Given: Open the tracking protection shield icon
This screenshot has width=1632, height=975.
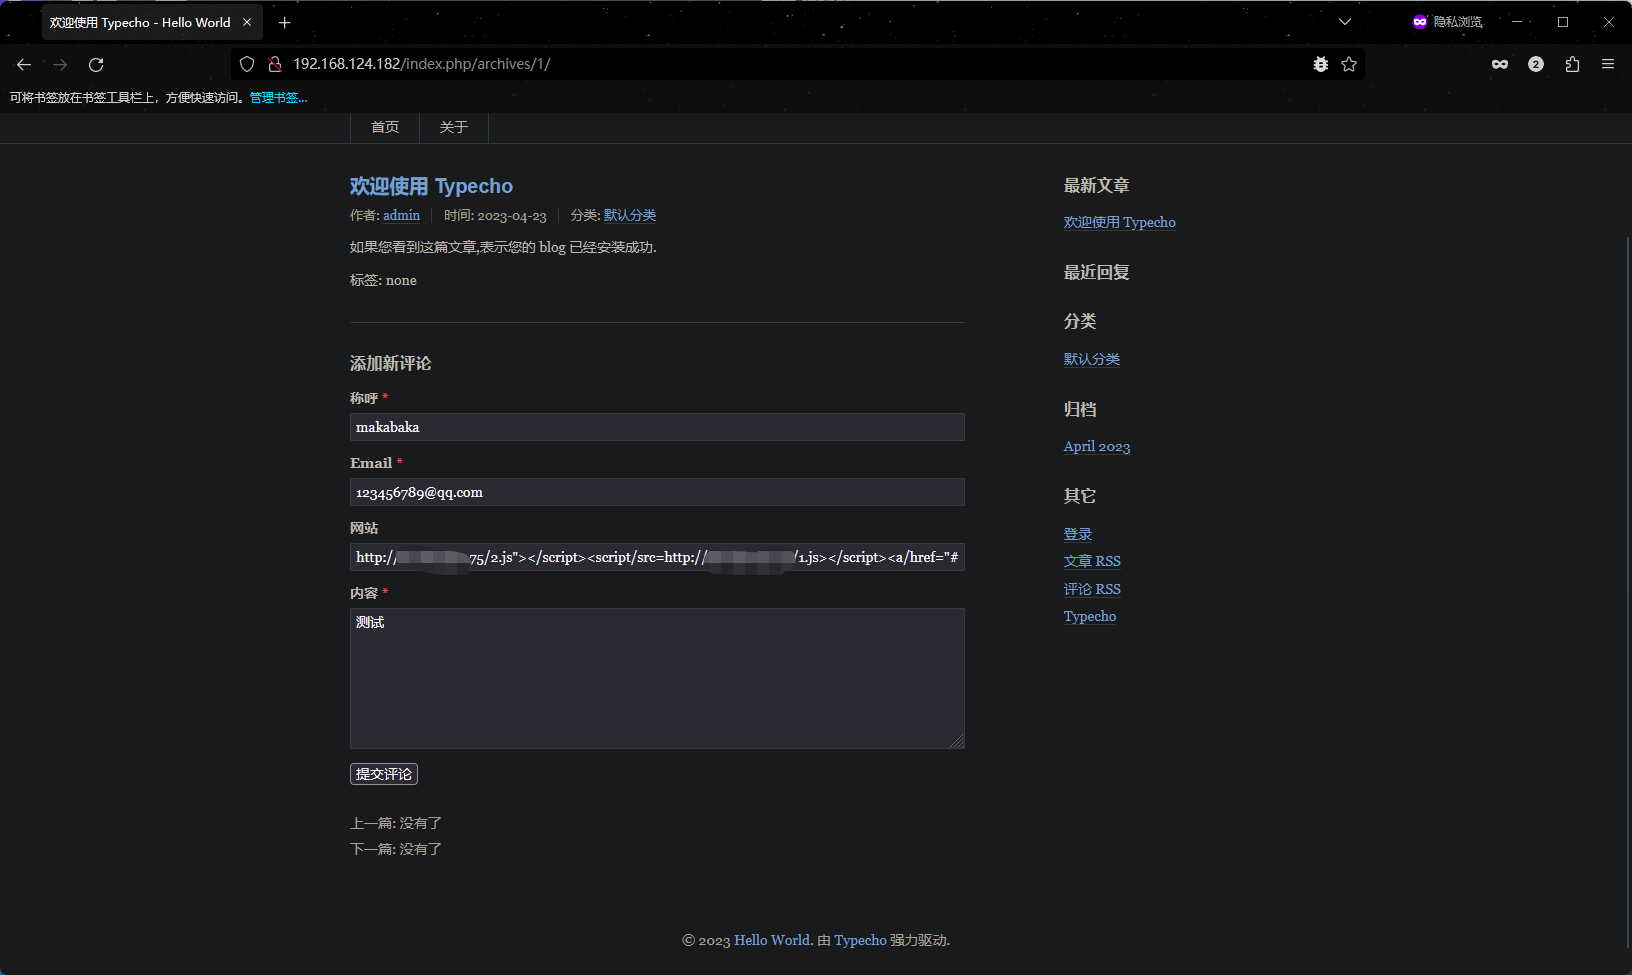Looking at the screenshot, I should pyautogui.click(x=247, y=64).
